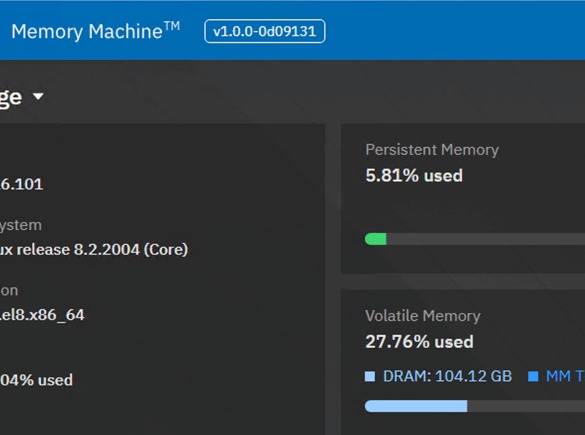Click the light blue volatile memory bar
Viewport: 585px width, 435px height.
click(416, 406)
